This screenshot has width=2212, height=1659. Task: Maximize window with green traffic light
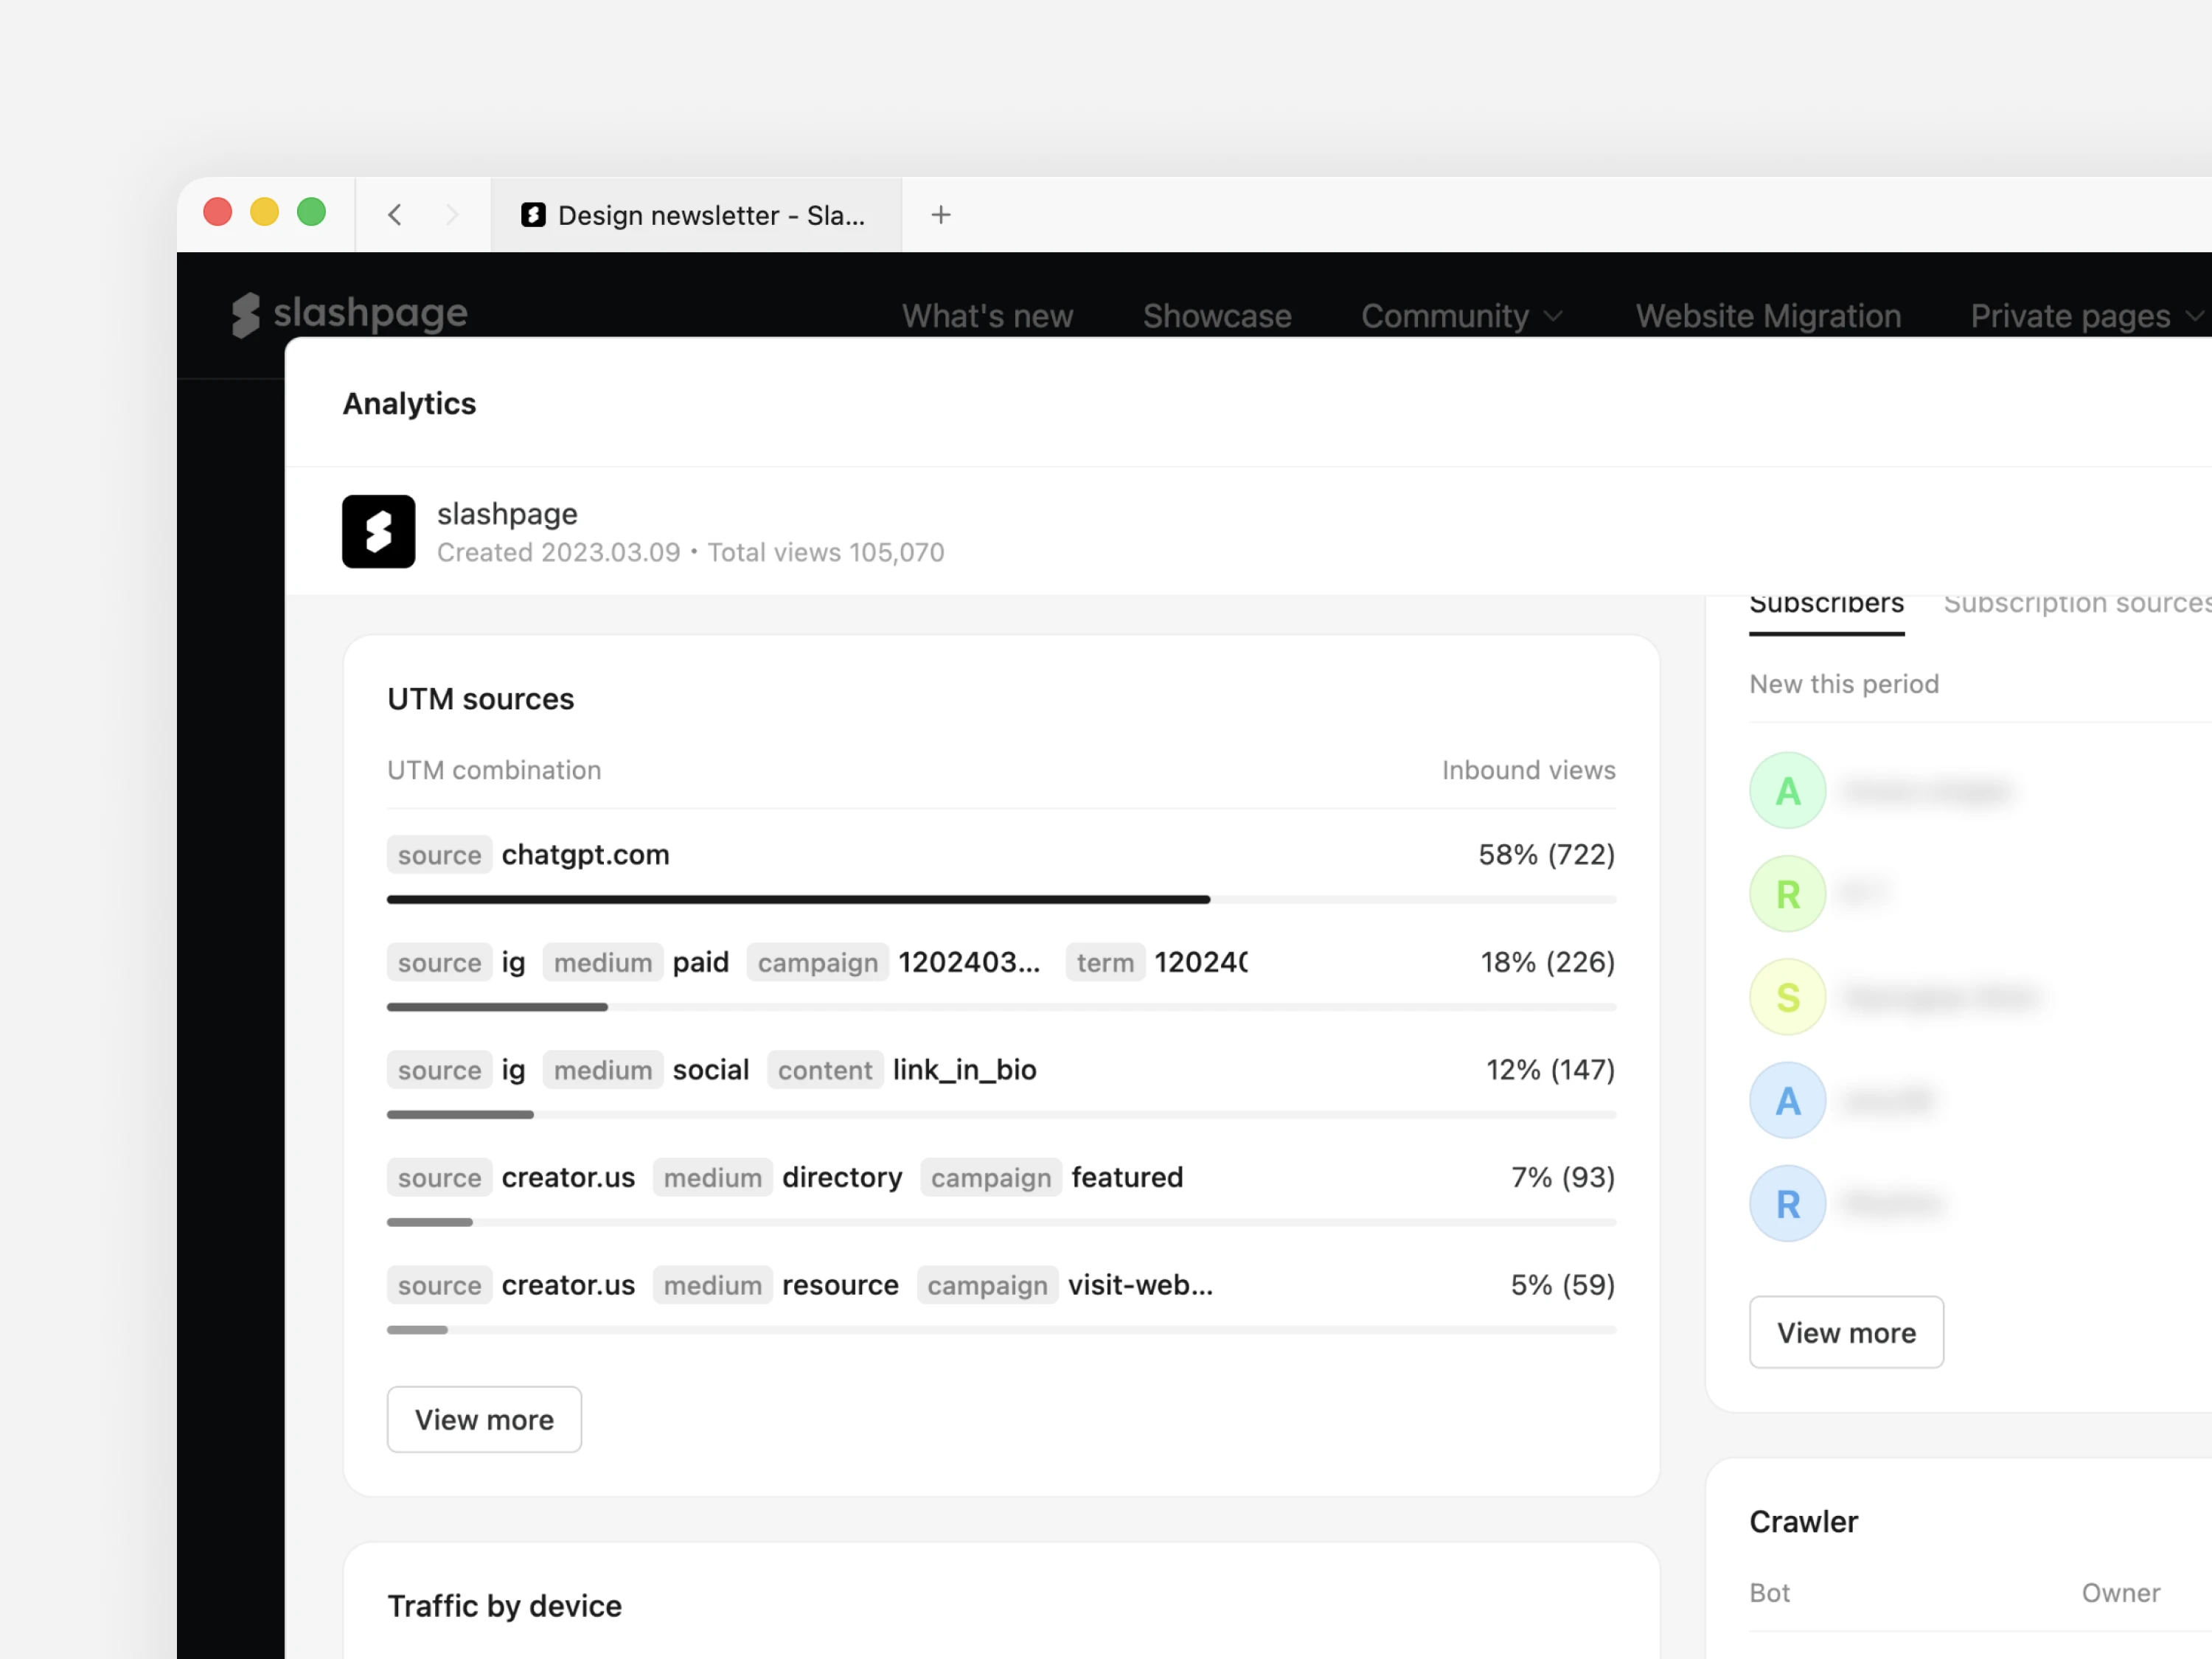pos(312,212)
